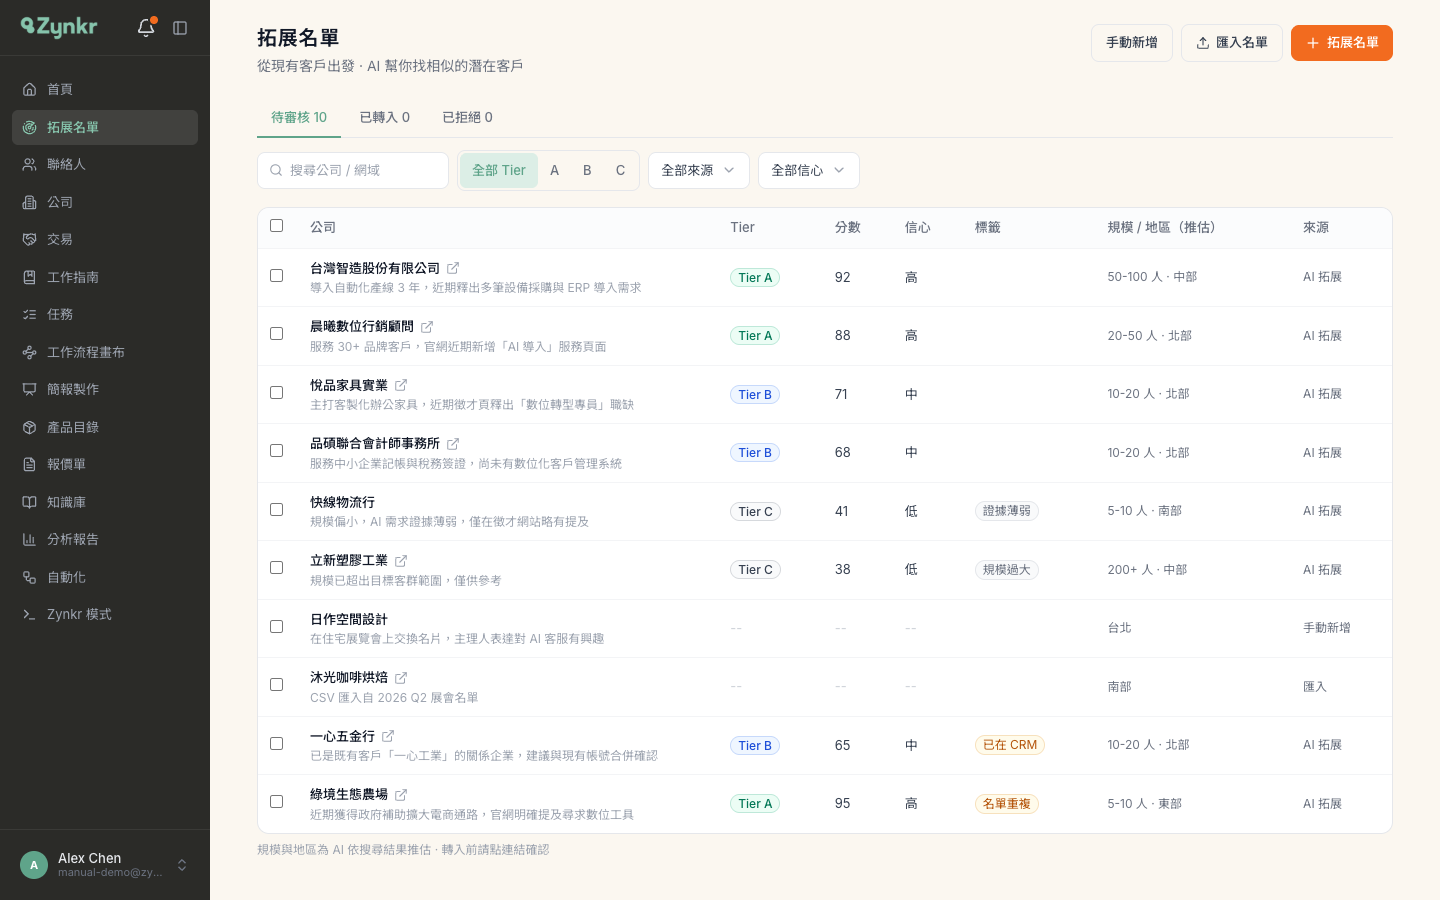This screenshot has height=900, width=1440.
Task: Click the 已在 CRM tag
Action: pyautogui.click(x=1010, y=745)
